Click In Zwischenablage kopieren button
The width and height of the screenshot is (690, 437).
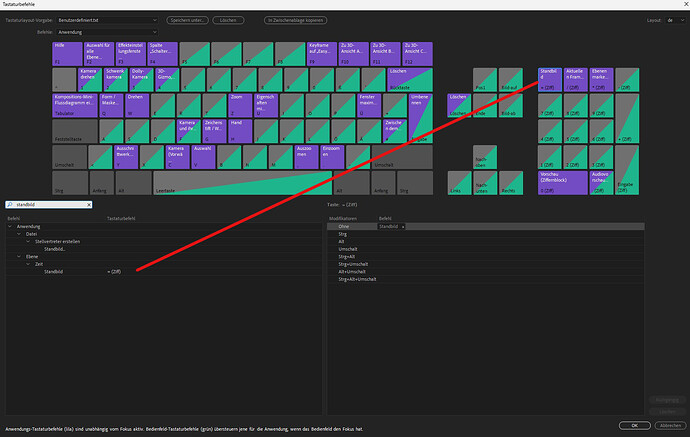[295, 20]
